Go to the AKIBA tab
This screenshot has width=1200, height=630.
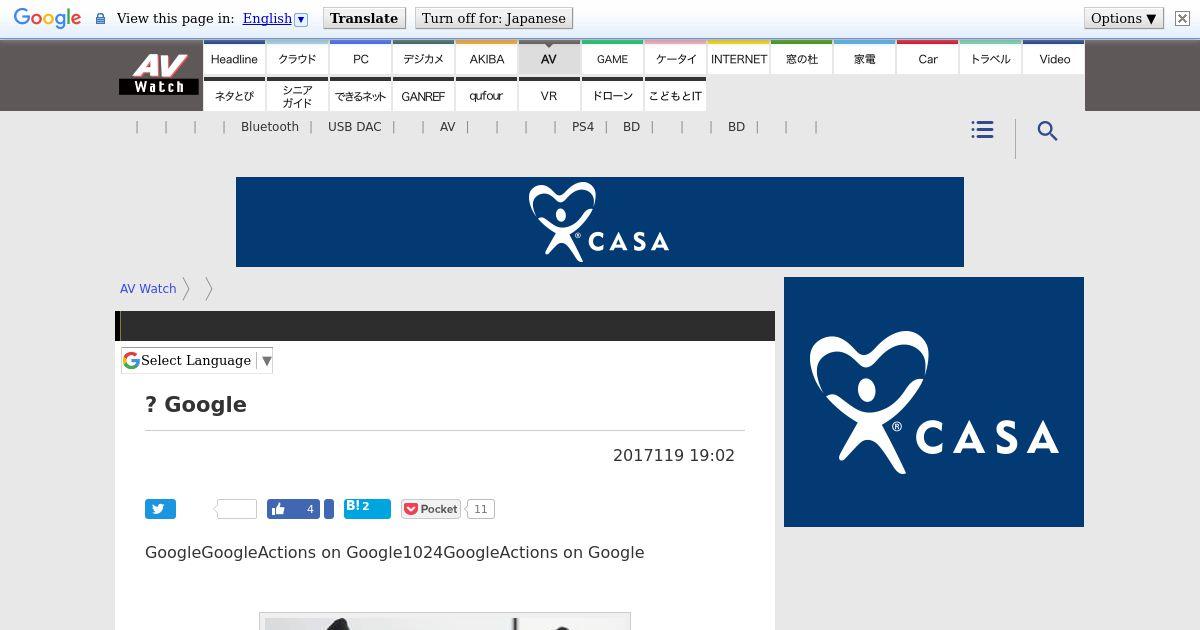pos(487,58)
